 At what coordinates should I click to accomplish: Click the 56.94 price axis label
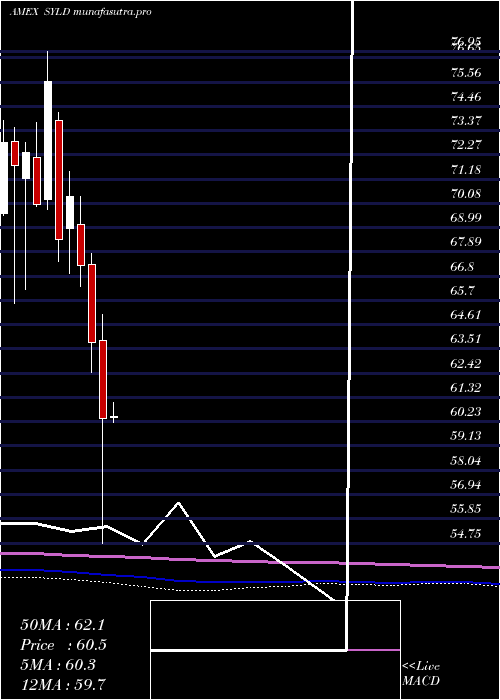[466, 484]
